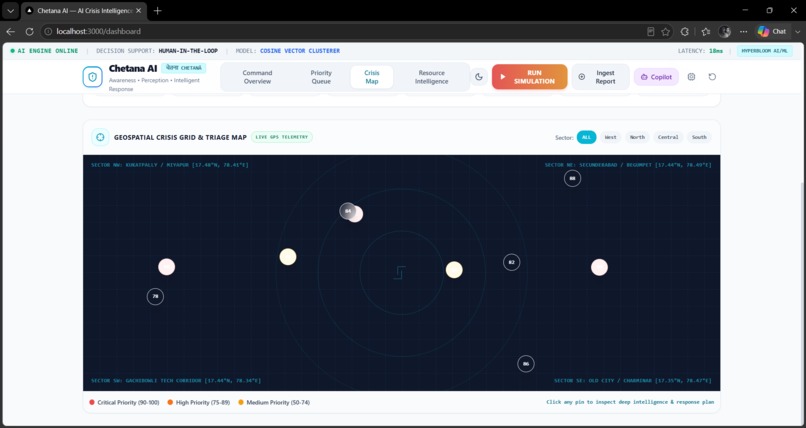Screen dimensions: 806x428
Task: Filter map to North sector
Action: [637, 137]
